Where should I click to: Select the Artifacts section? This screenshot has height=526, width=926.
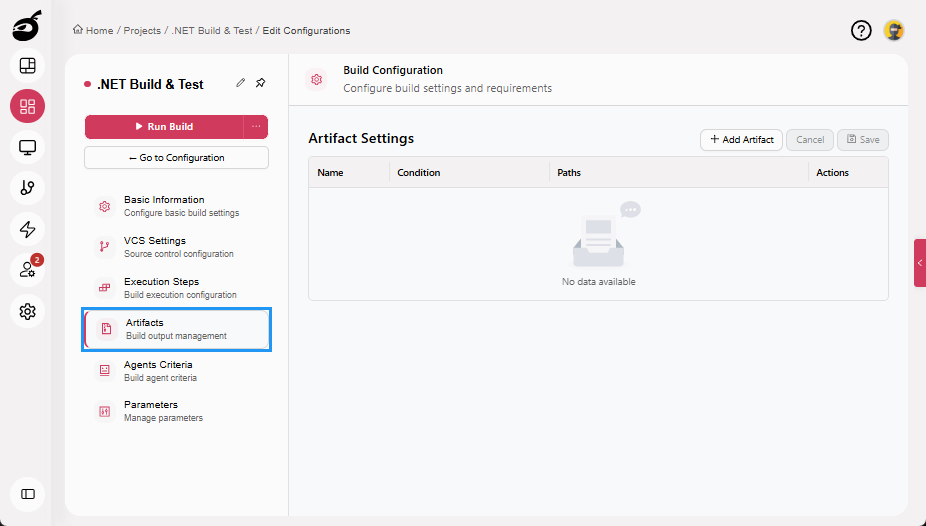coord(177,329)
